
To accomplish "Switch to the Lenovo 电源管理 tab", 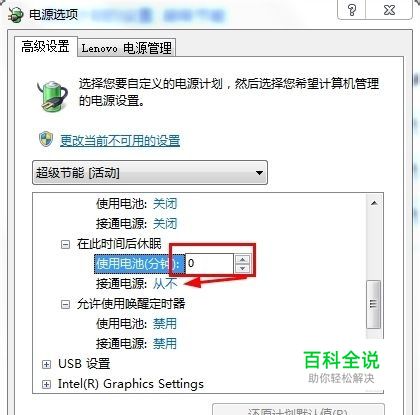I will coord(127,48).
